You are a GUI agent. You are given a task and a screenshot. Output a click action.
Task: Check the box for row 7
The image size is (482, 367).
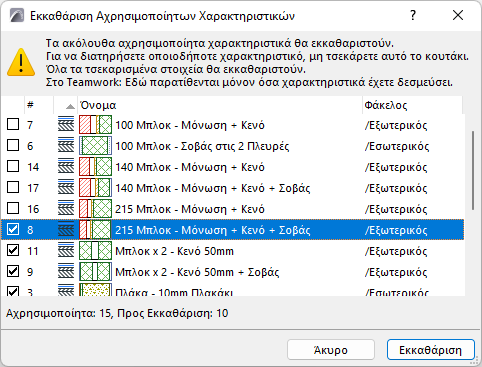tap(13, 125)
